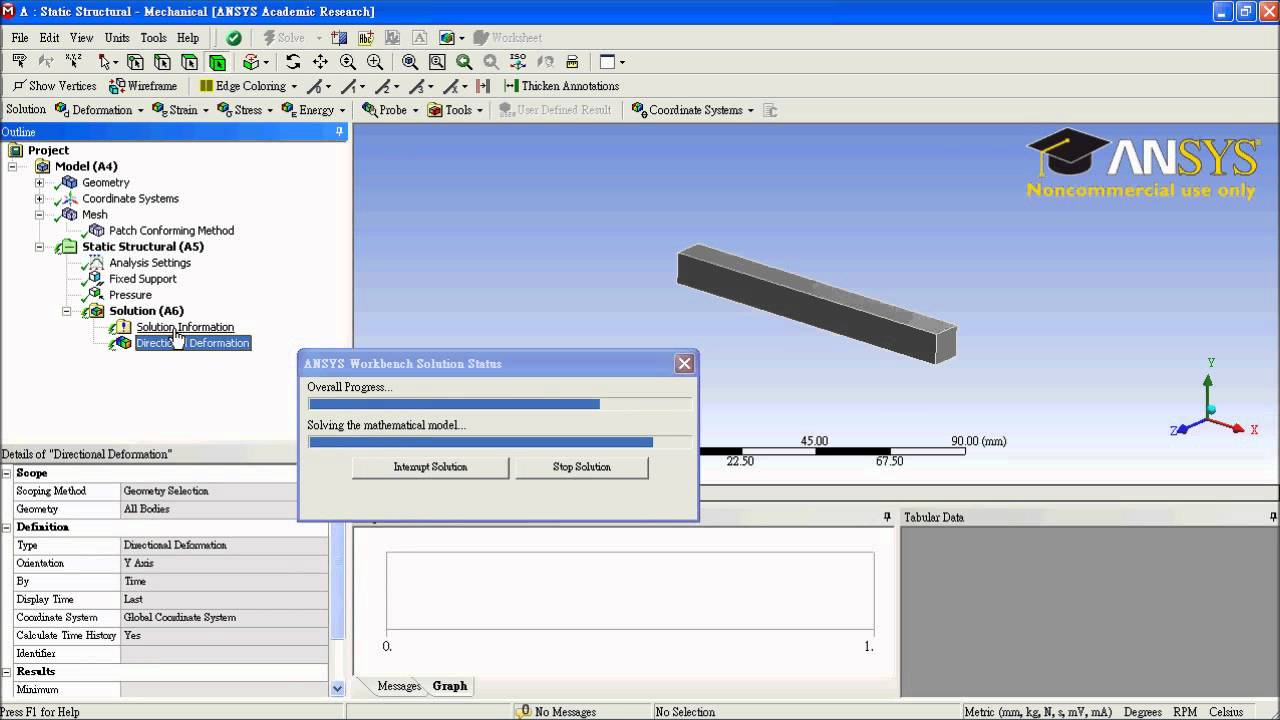This screenshot has width=1280, height=720.
Task: Click the Zoom To Fit icon
Action: click(410, 62)
